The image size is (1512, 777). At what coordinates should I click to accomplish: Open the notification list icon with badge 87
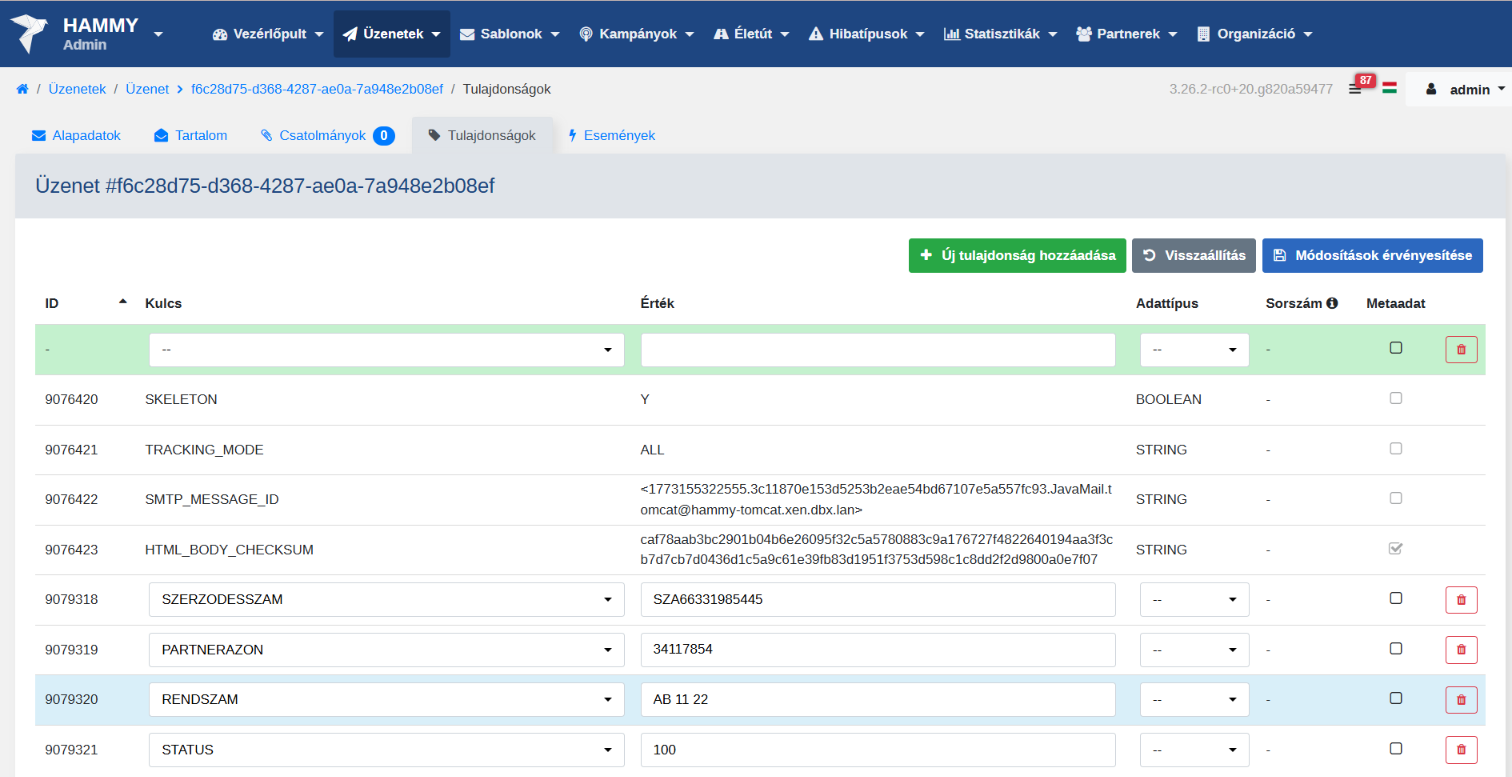(x=1355, y=89)
